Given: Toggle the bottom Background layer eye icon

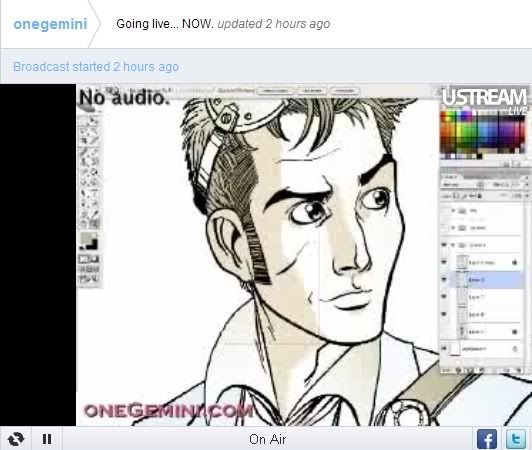Looking at the screenshot, I should (x=444, y=349).
